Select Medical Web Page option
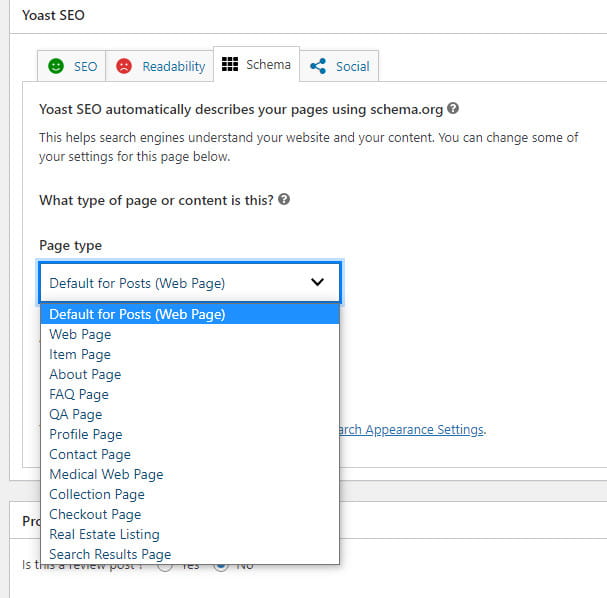Screen dimensions: 607x598 [x=190, y=474]
